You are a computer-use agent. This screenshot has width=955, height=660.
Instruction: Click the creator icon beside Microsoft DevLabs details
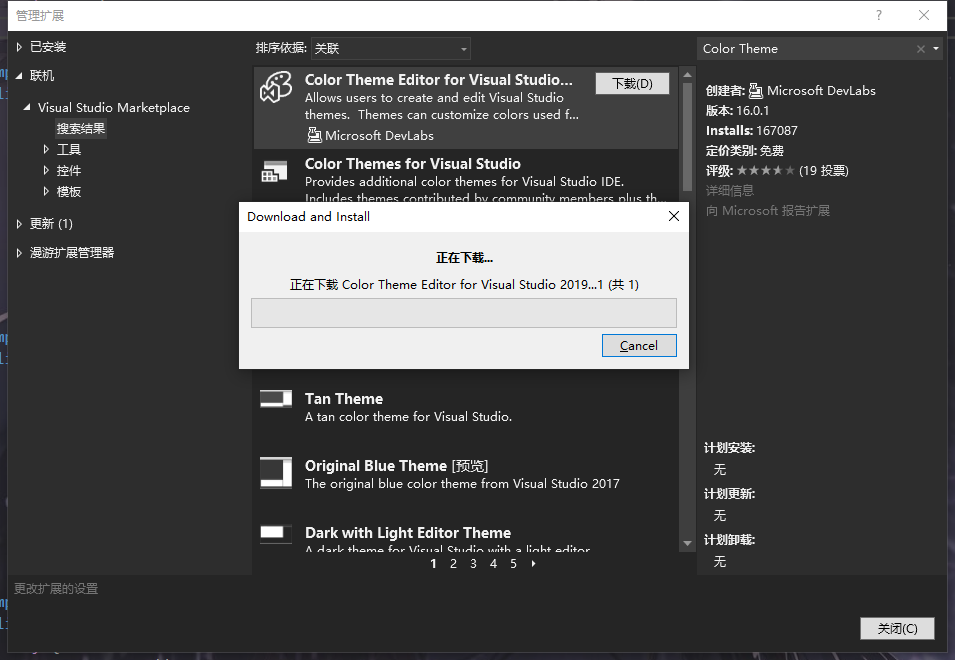(x=755, y=91)
